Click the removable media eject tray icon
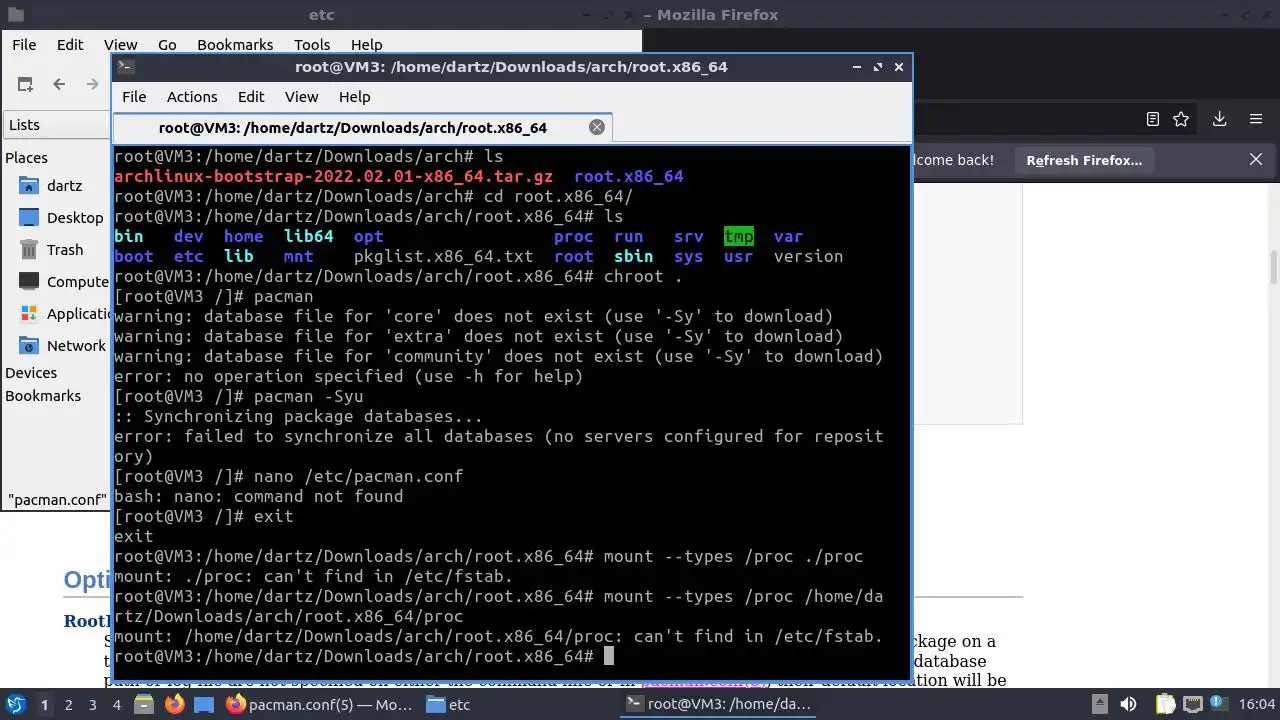The image size is (1280, 720). (x=1099, y=704)
